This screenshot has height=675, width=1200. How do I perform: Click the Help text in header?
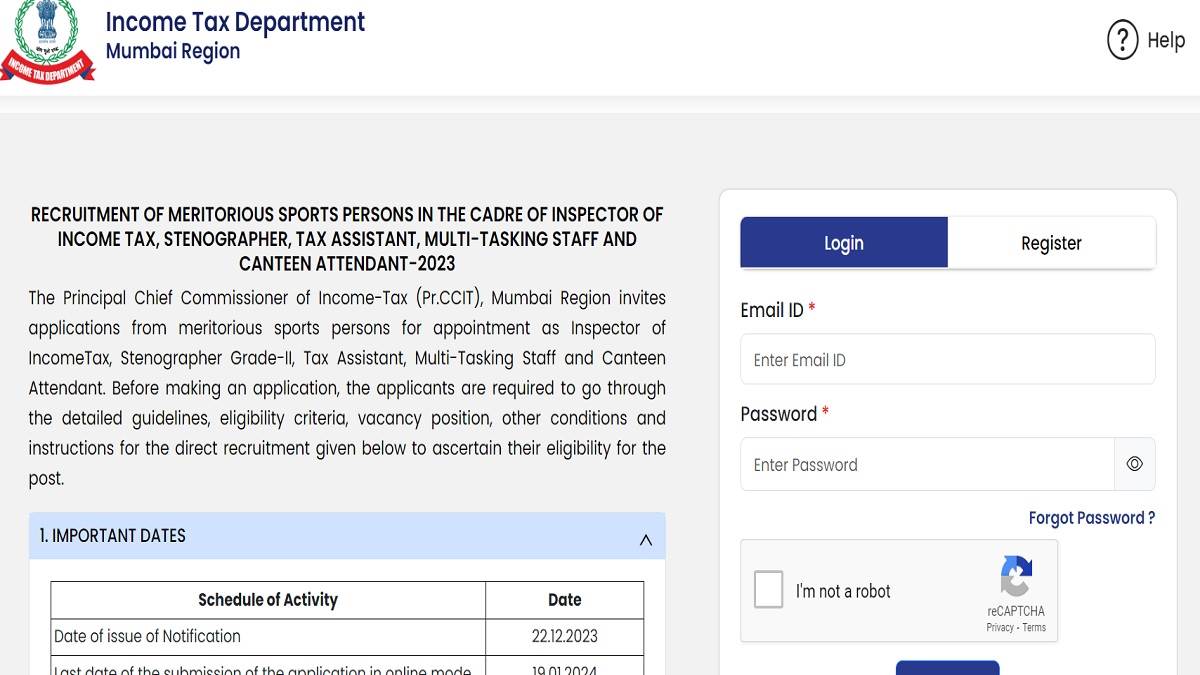click(1166, 41)
